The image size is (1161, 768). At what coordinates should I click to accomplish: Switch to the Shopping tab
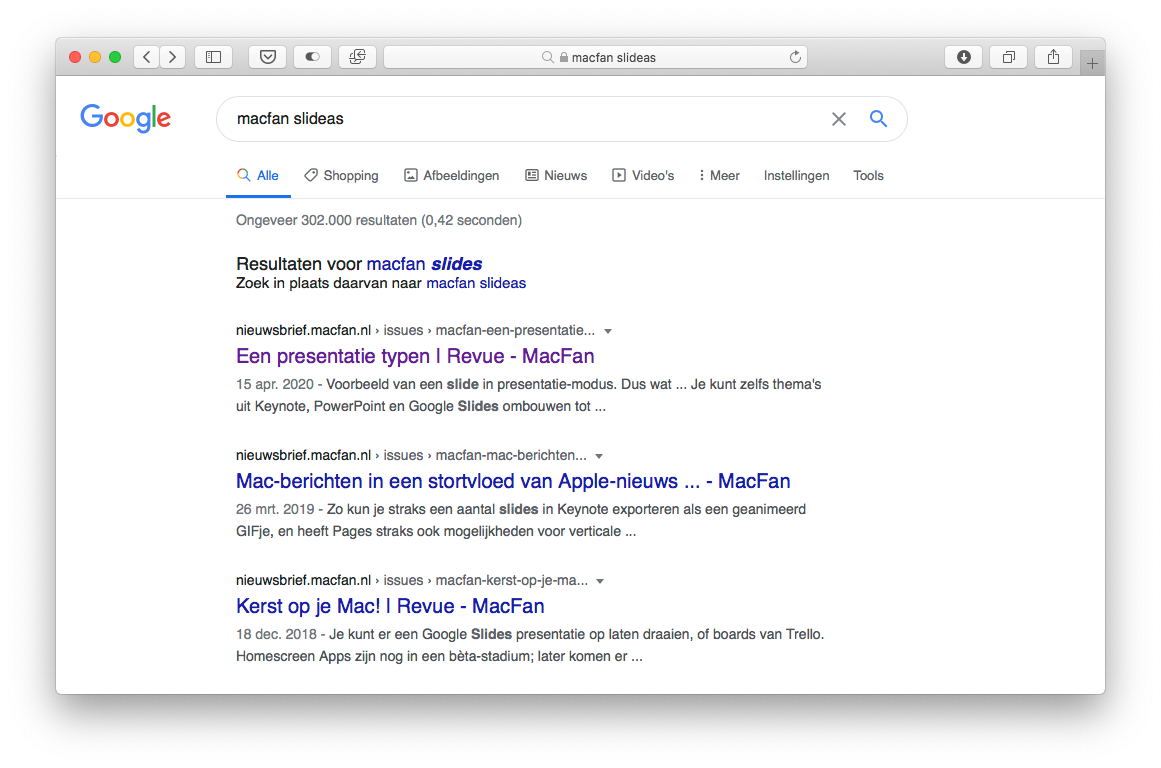click(x=341, y=176)
